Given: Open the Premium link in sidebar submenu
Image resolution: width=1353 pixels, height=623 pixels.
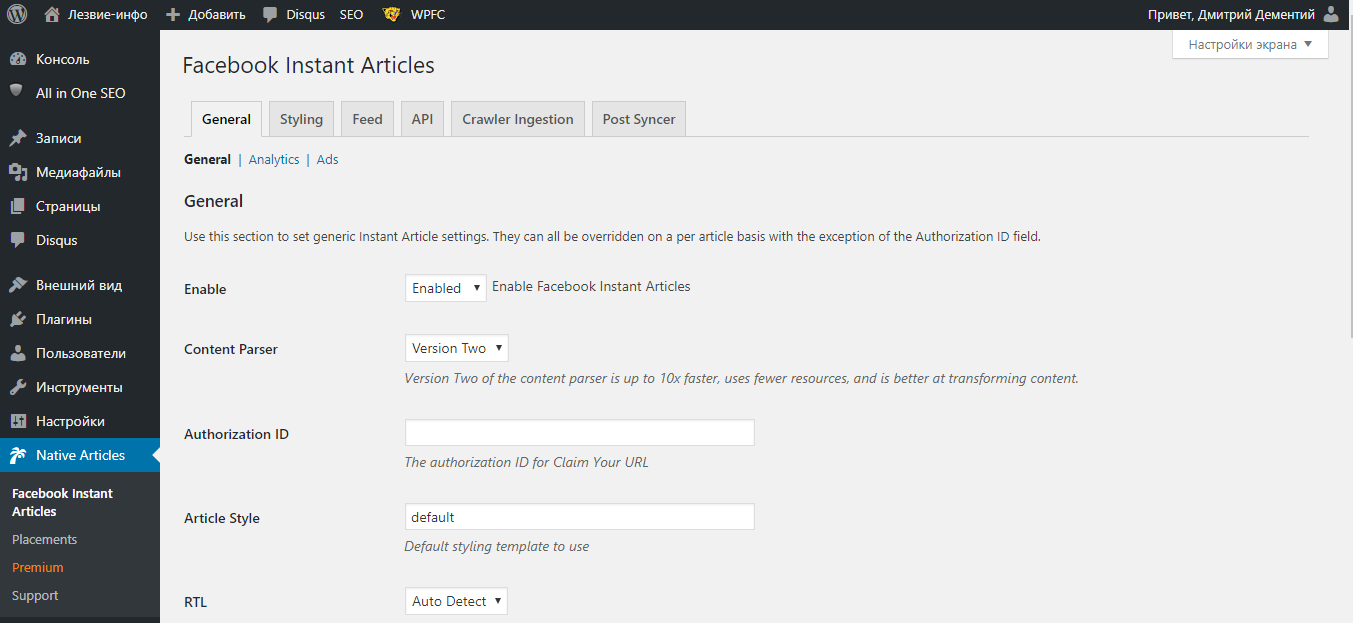Looking at the screenshot, I should click(x=38, y=568).
